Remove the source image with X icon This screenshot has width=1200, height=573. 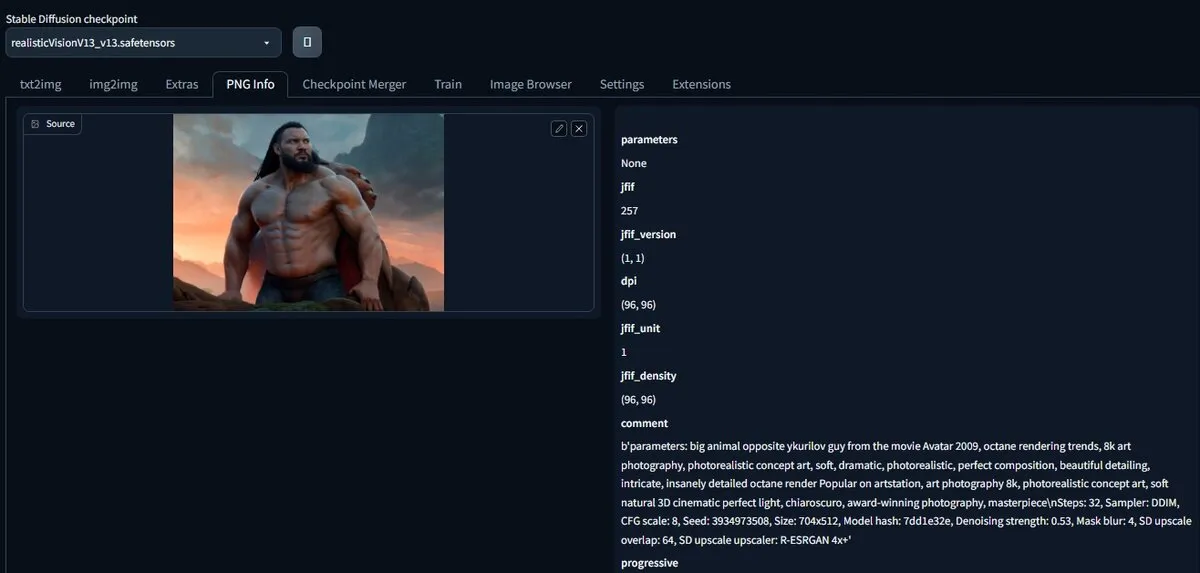coord(578,128)
